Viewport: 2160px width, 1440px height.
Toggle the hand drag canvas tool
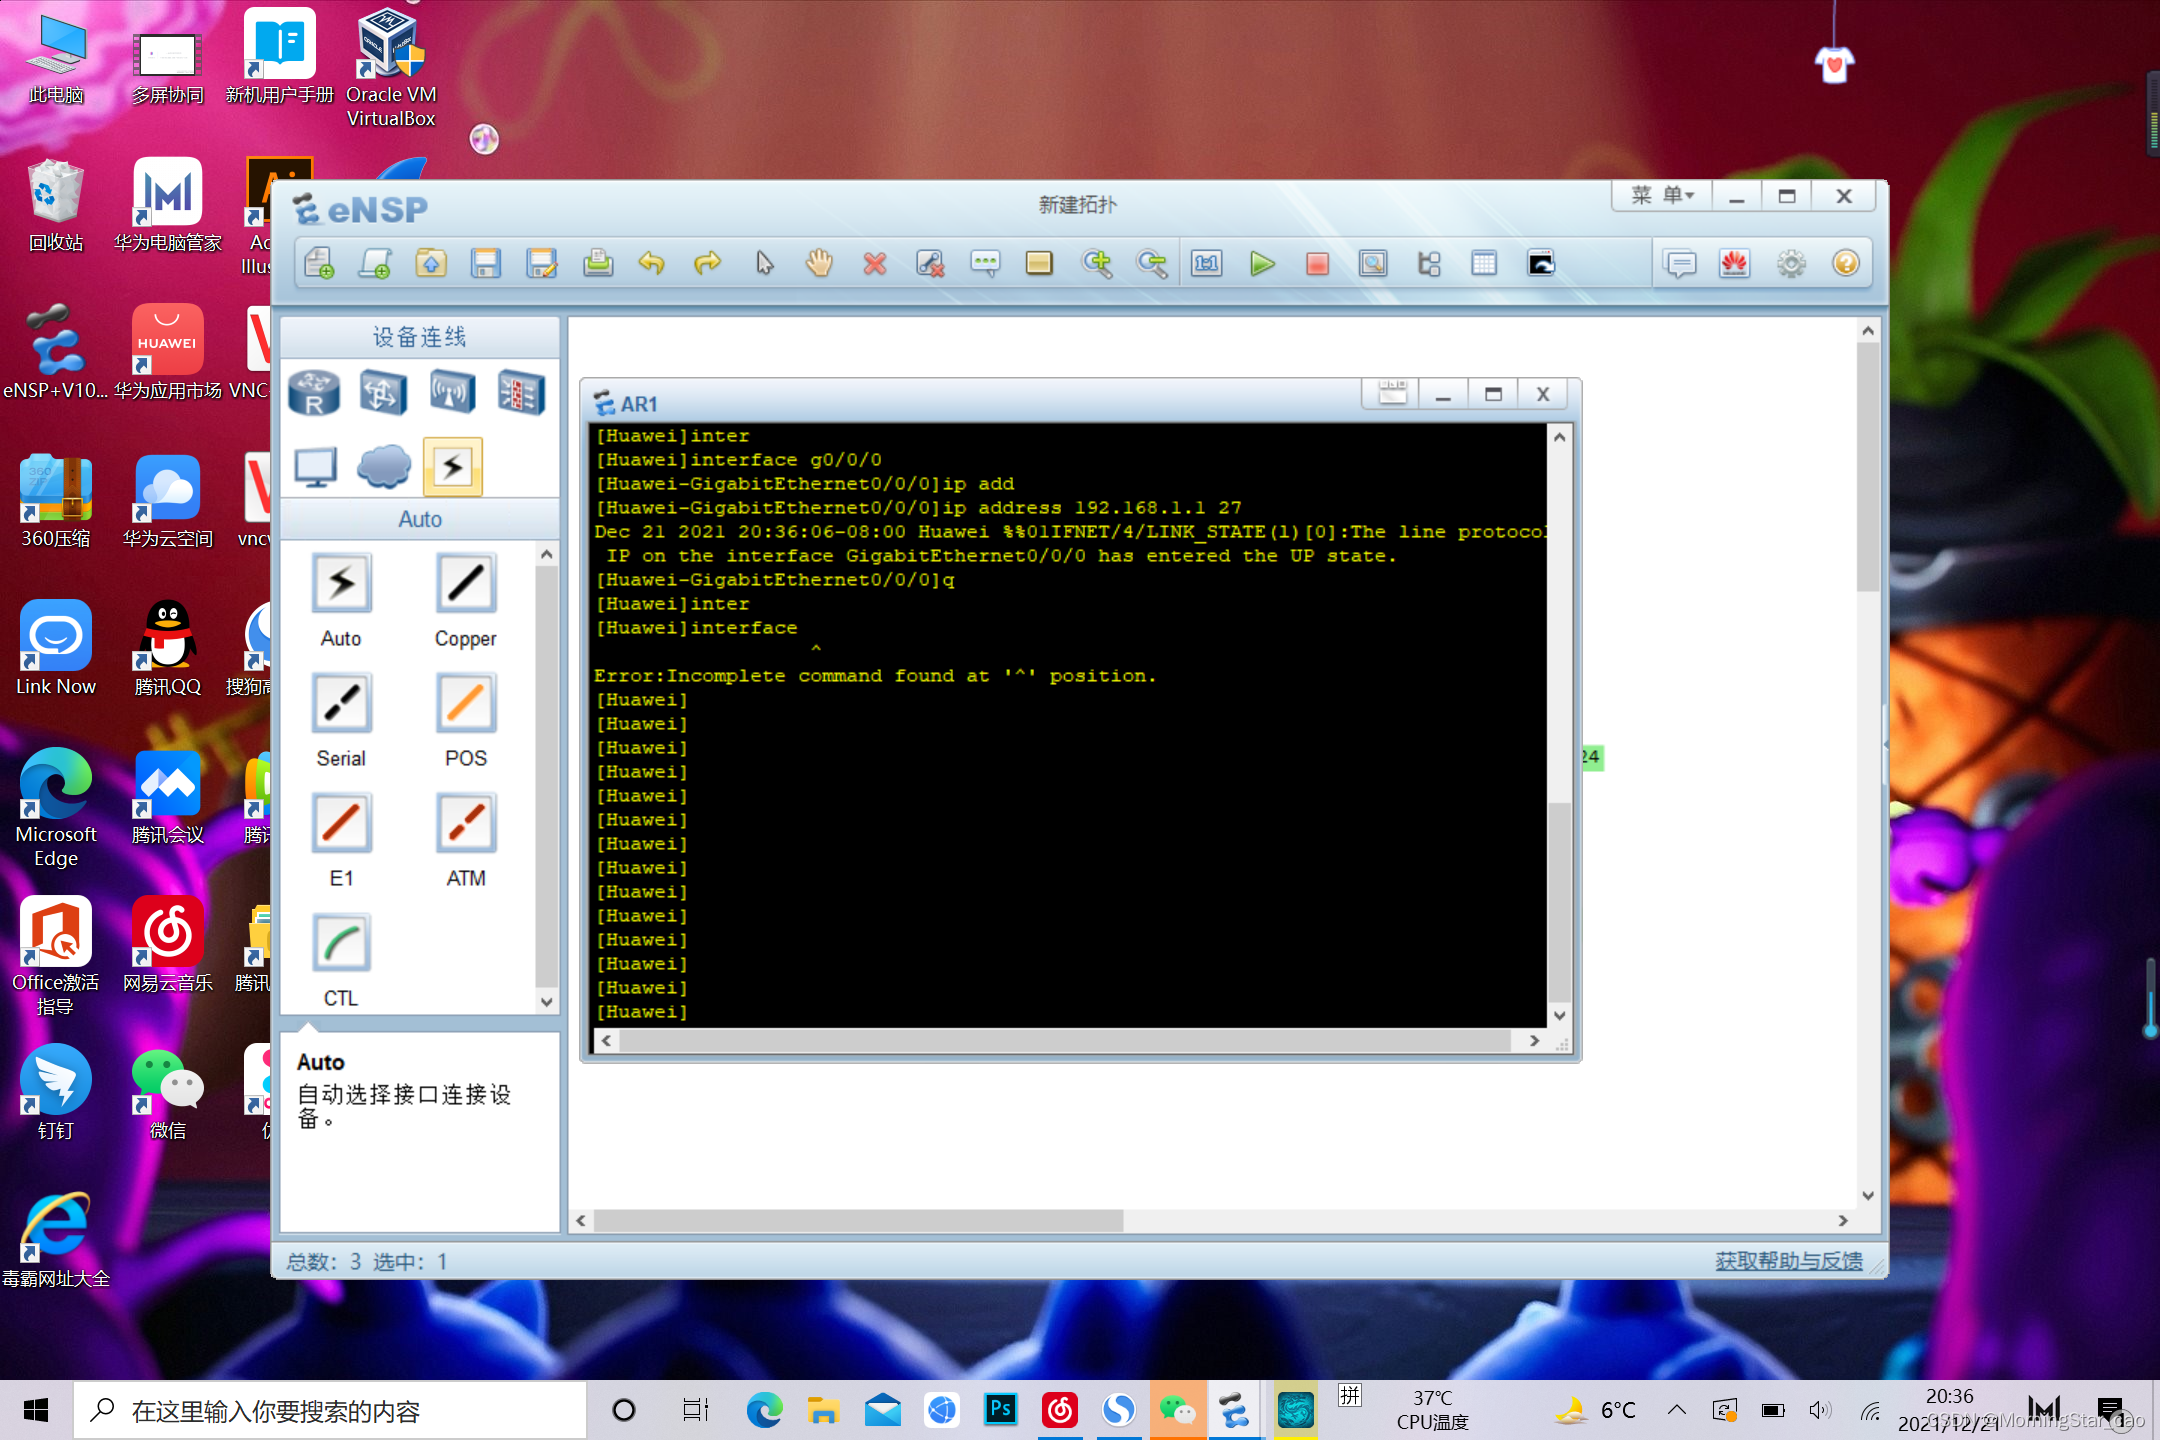(819, 264)
